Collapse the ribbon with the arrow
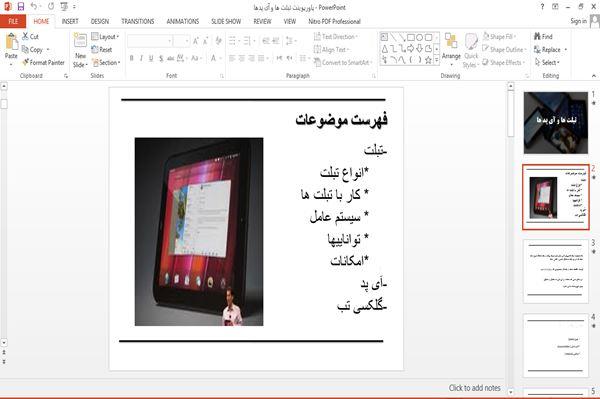 pyautogui.click(x=593, y=76)
